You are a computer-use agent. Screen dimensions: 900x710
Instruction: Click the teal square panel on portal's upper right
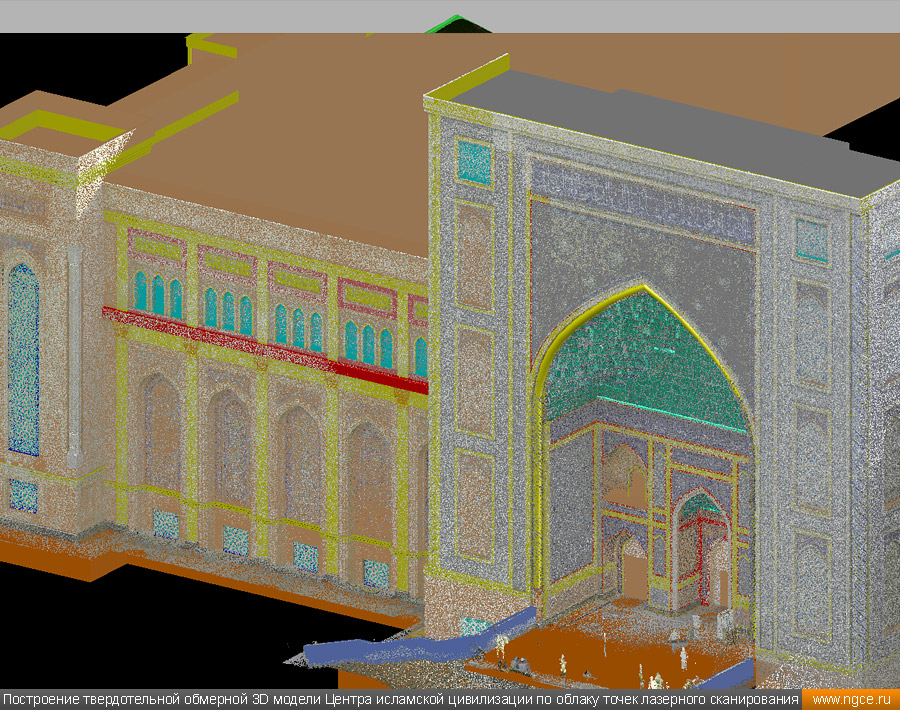[x=811, y=240]
